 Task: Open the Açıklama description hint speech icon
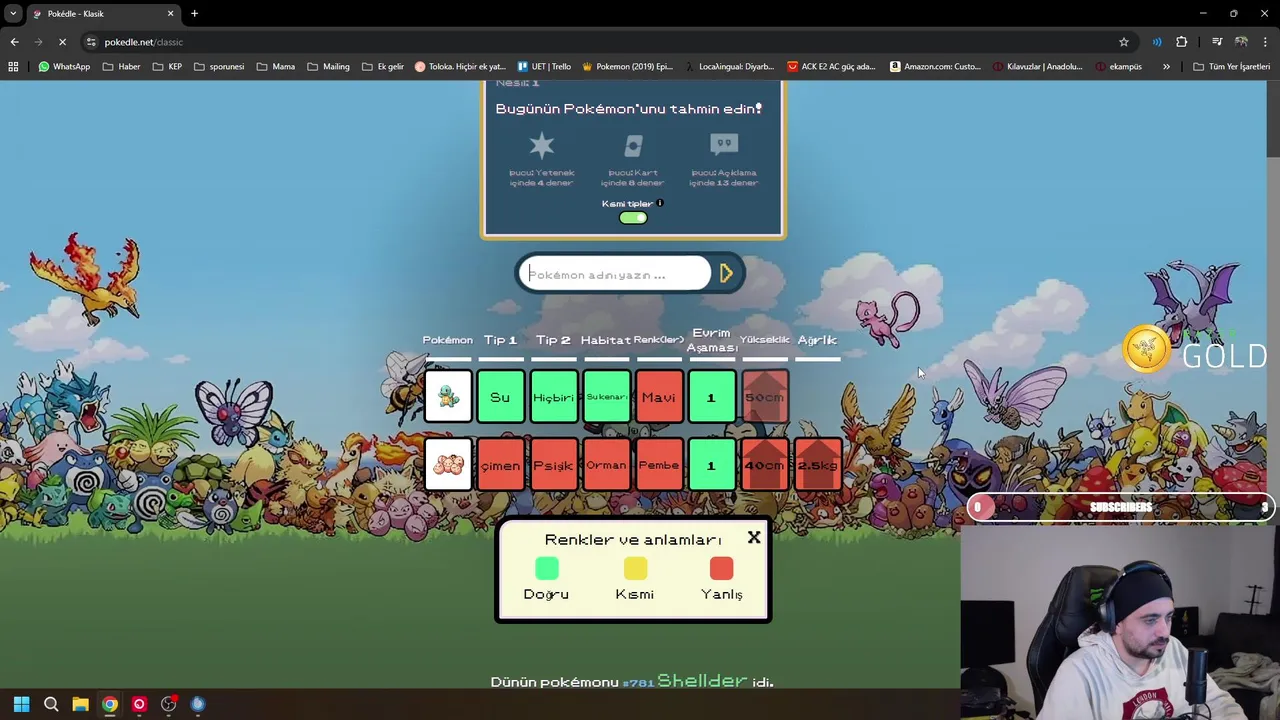pos(724,145)
